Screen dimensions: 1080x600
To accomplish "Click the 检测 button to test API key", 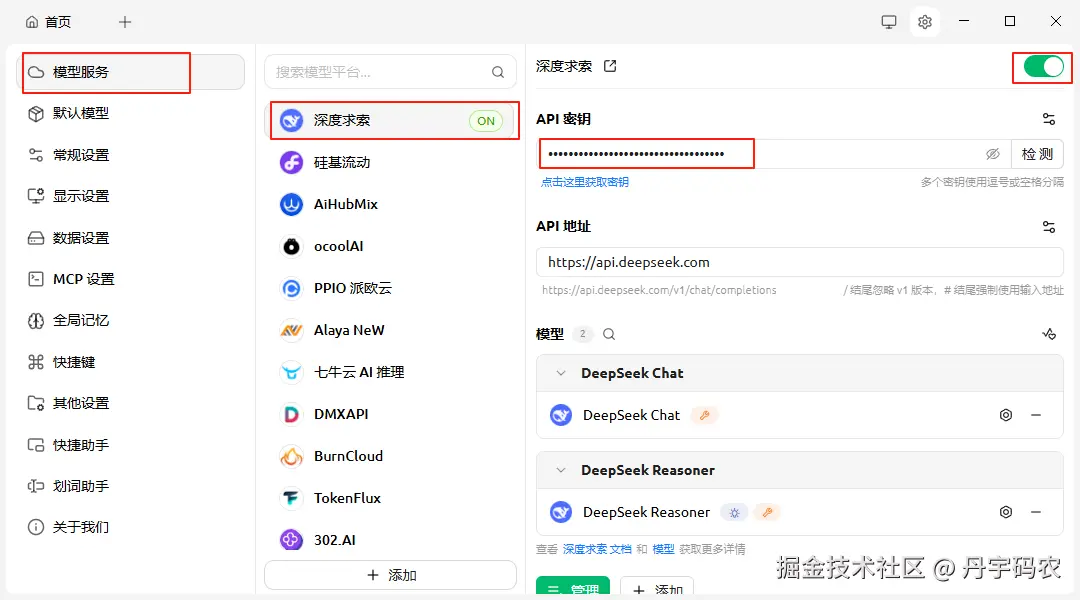I will (x=1037, y=154).
